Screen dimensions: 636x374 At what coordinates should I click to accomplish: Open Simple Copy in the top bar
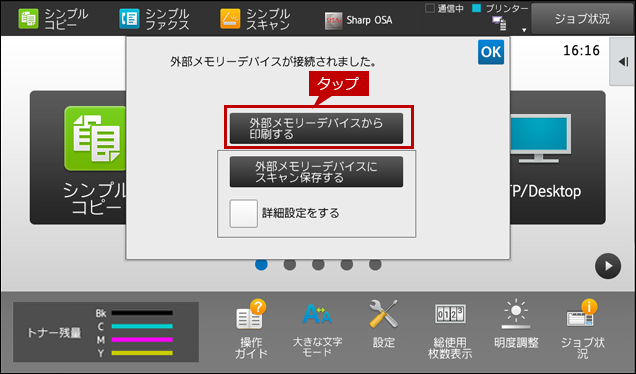click(53, 19)
